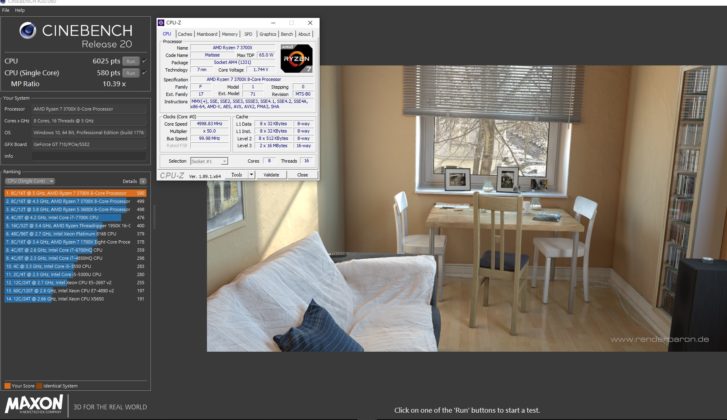This screenshot has height=420, width=727.
Task: Click the Your Score orange legend swatch
Action: point(7,386)
